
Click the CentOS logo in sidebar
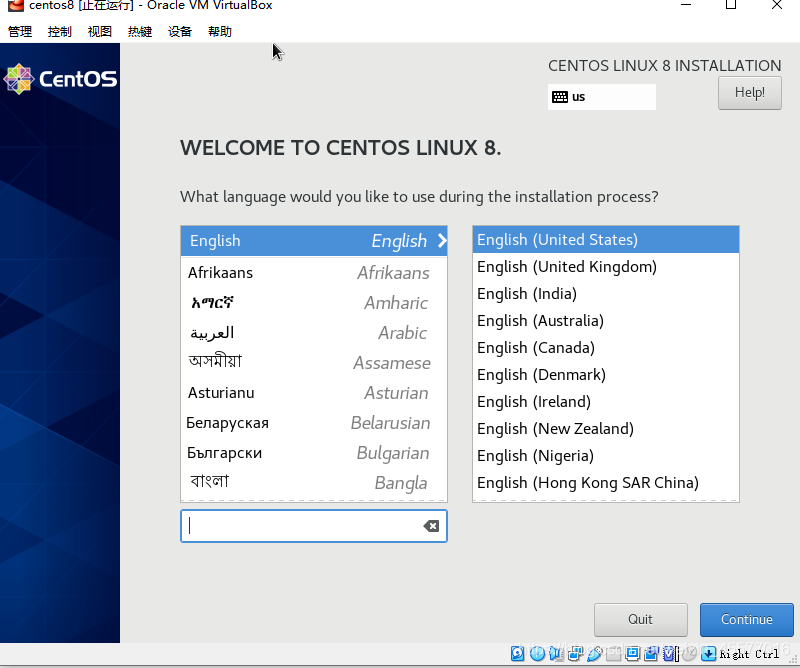[60, 79]
